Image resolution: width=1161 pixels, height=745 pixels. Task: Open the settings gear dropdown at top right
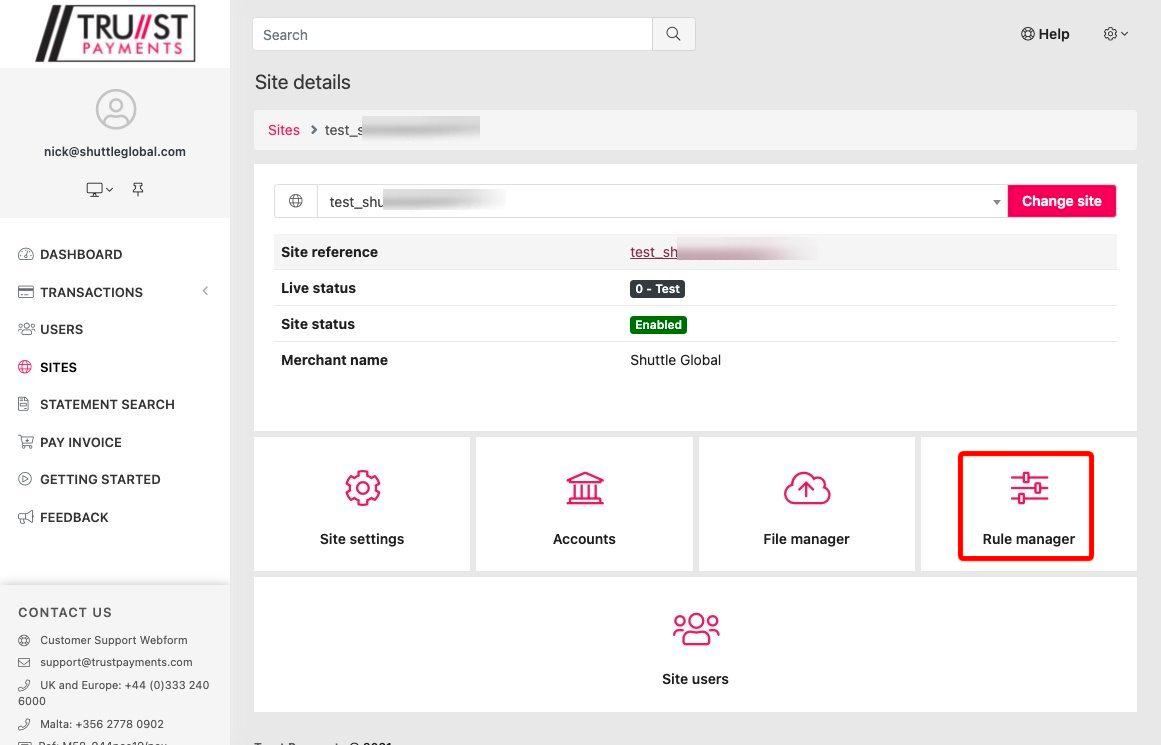point(1115,34)
